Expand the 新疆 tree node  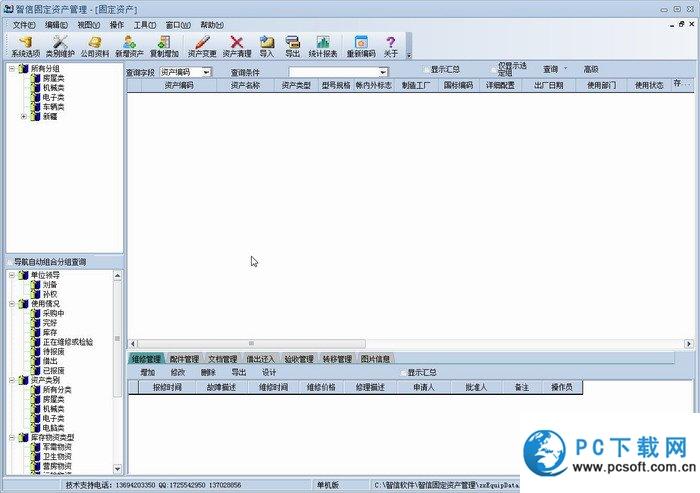click(24, 117)
